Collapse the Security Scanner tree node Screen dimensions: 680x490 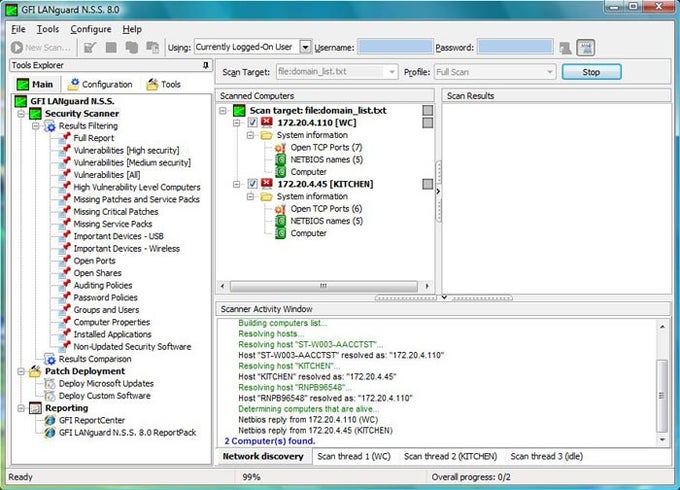21,114
